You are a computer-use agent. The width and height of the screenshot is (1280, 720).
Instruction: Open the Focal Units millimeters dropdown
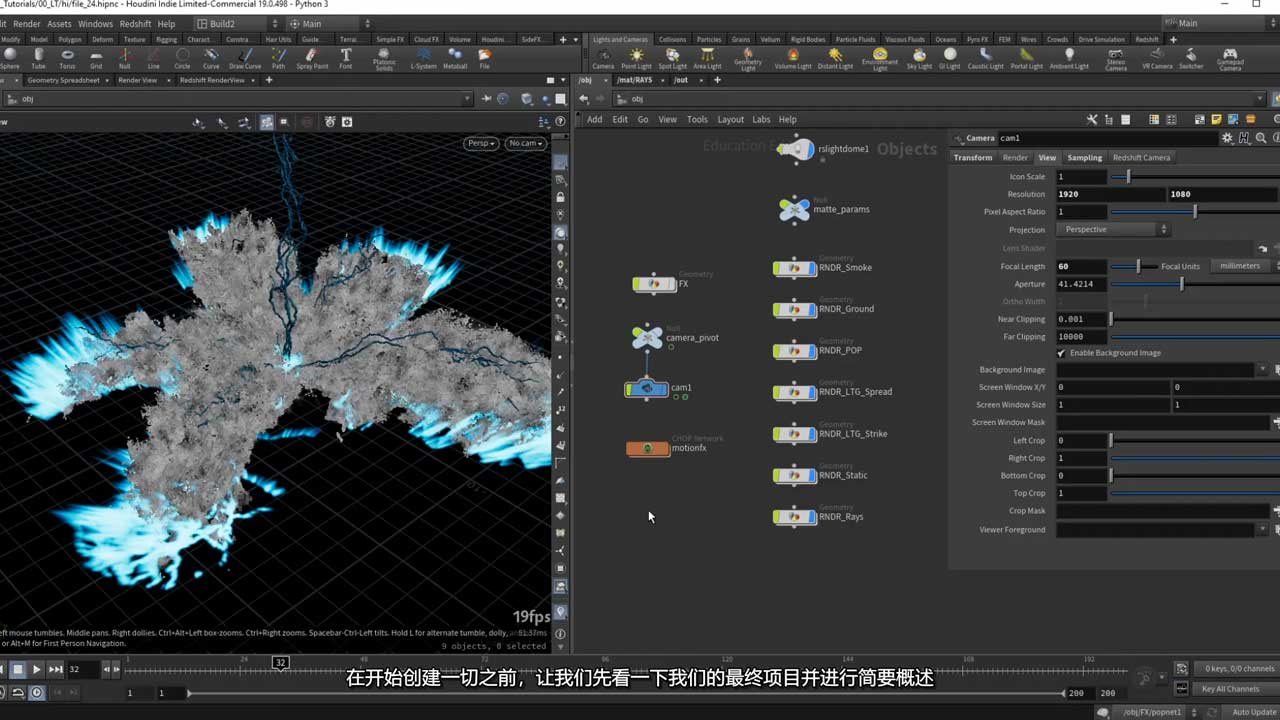pos(1240,266)
